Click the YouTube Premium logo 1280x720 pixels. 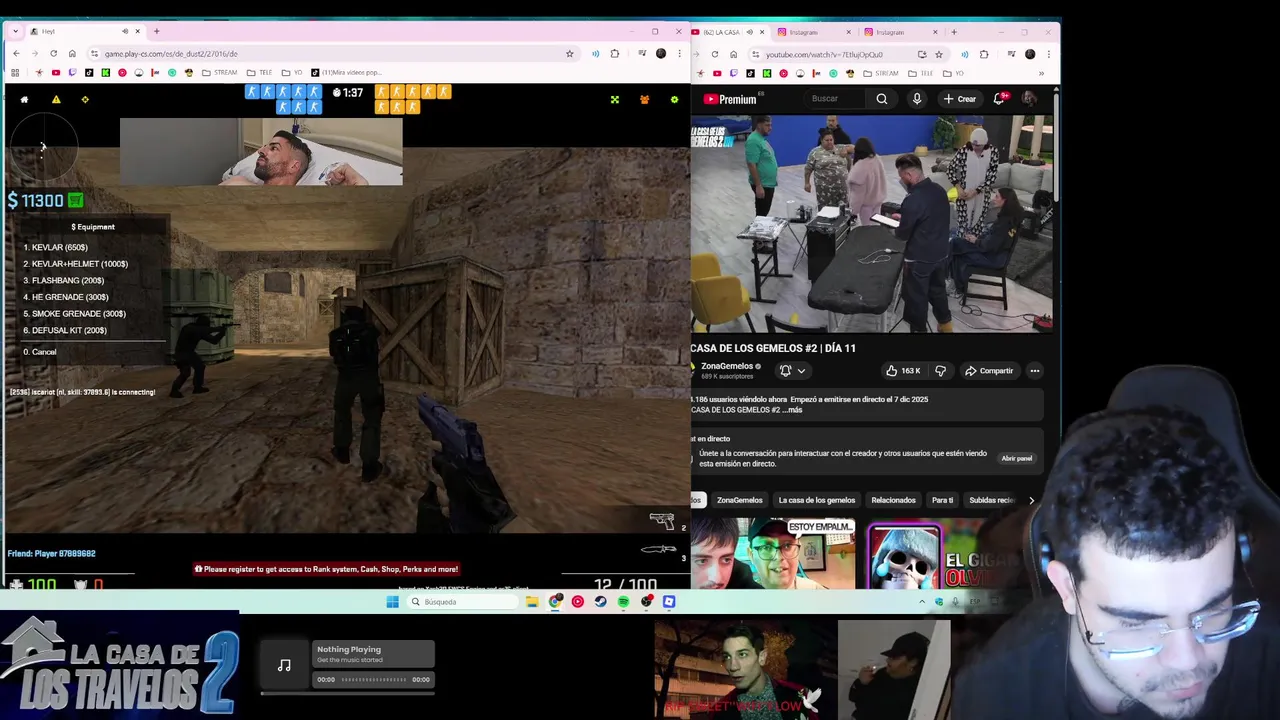(x=729, y=99)
